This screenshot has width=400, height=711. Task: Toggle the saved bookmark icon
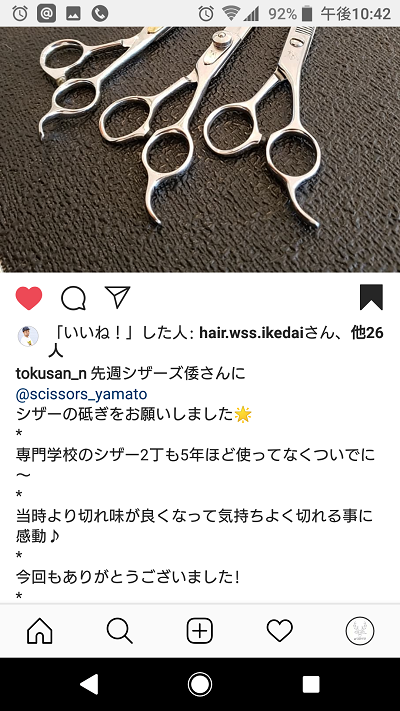[371, 297]
